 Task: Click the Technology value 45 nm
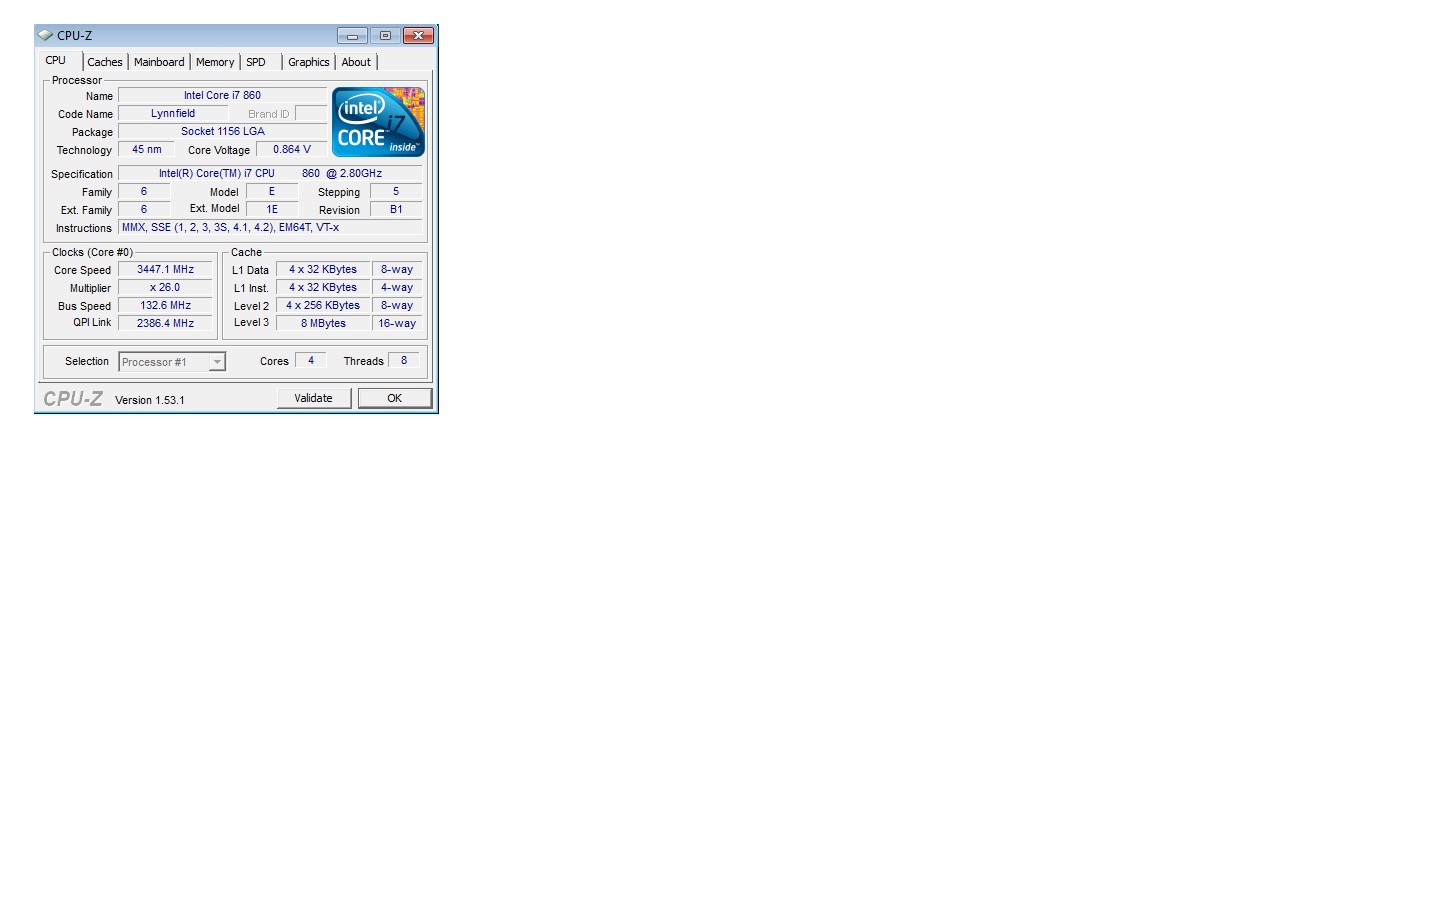pos(147,150)
